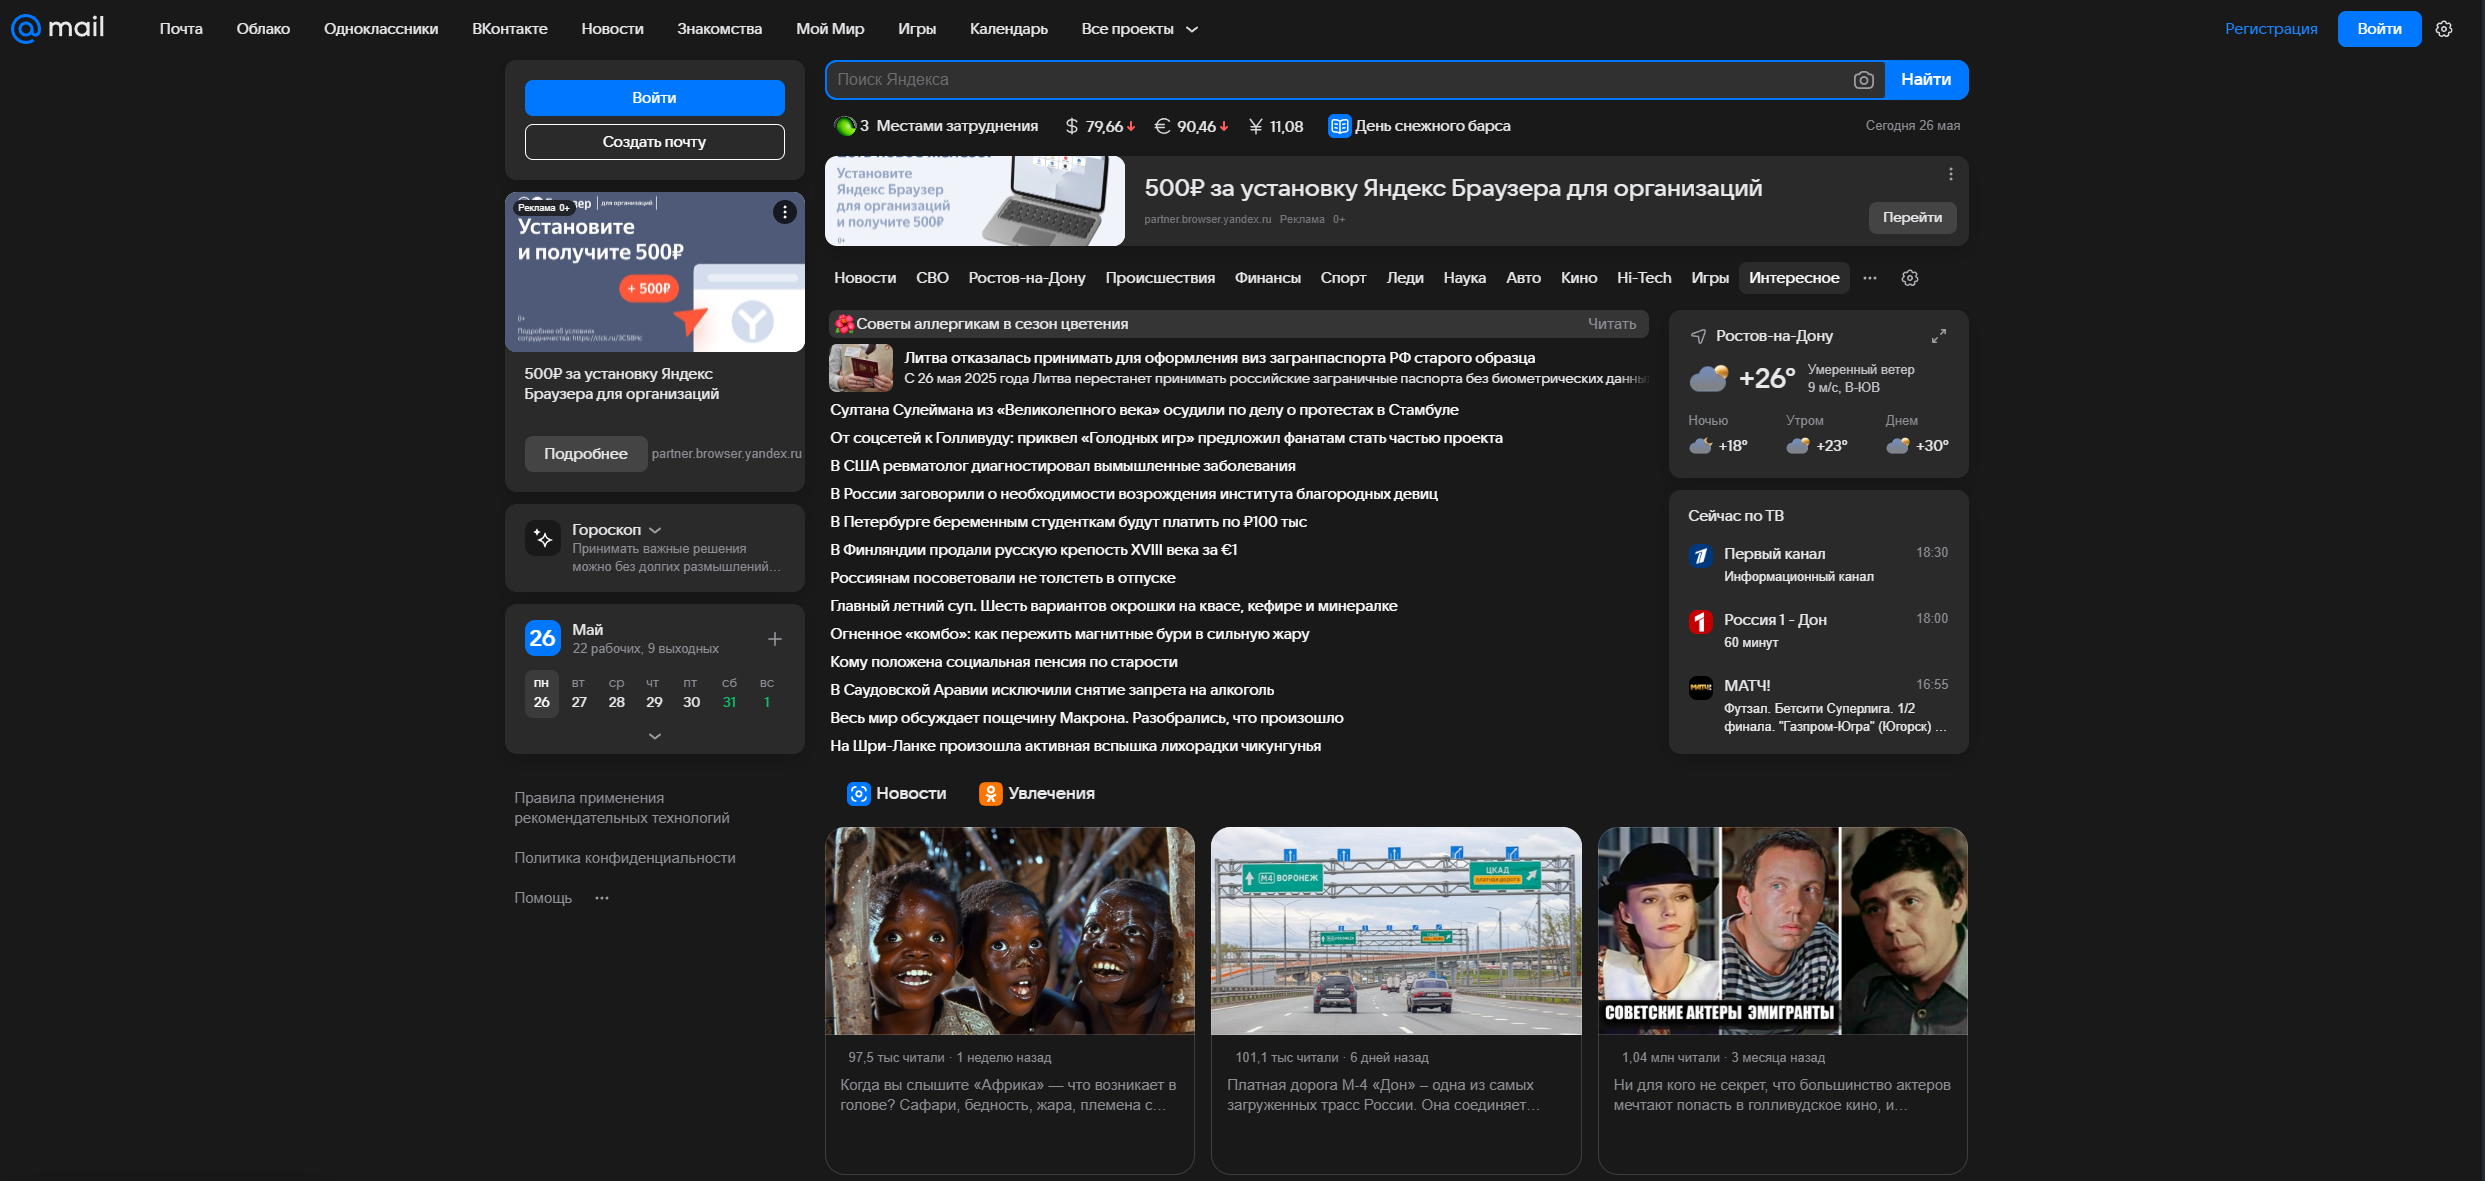The height and width of the screenshot is (1181, 2485).
Task: Select calendar day 31
Action: pos(730,693)
